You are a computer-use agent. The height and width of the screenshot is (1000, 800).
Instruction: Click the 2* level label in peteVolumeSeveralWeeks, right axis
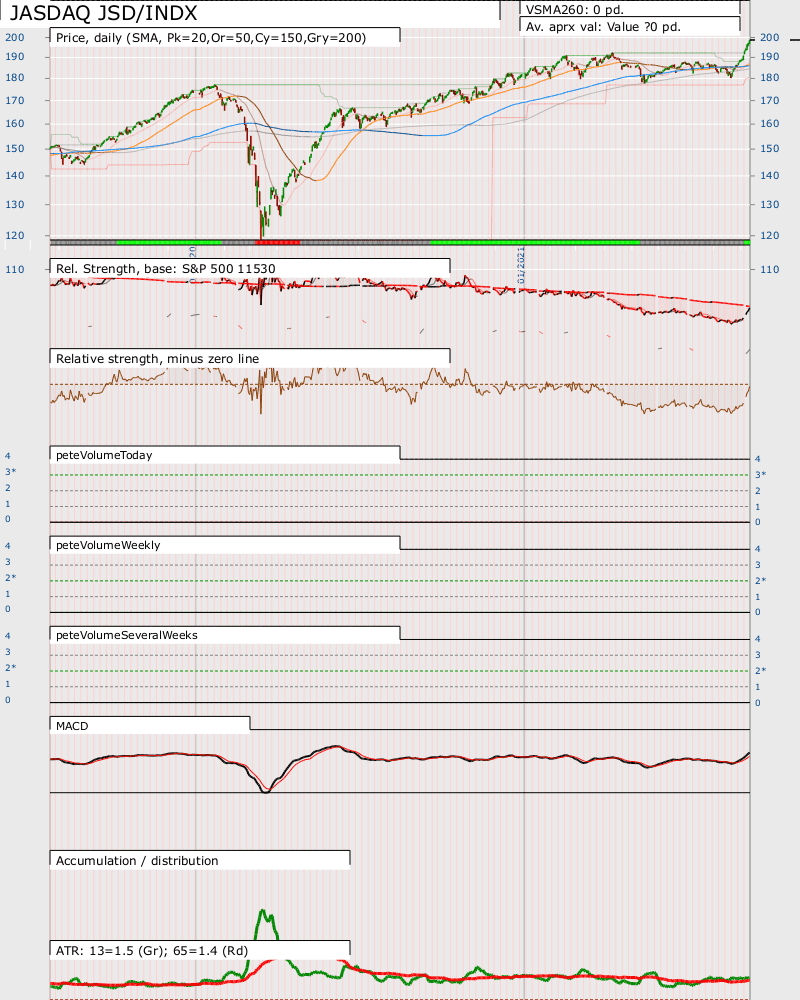coord(760,670)
